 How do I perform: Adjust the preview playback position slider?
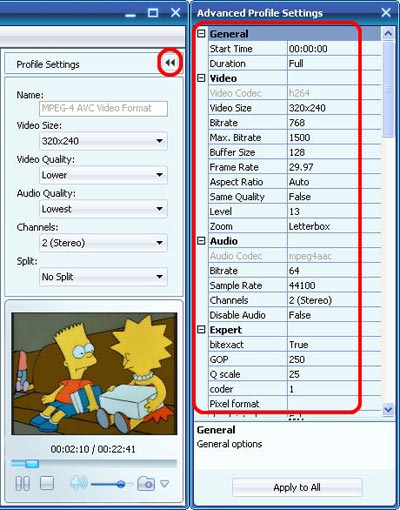click(32, 463)
